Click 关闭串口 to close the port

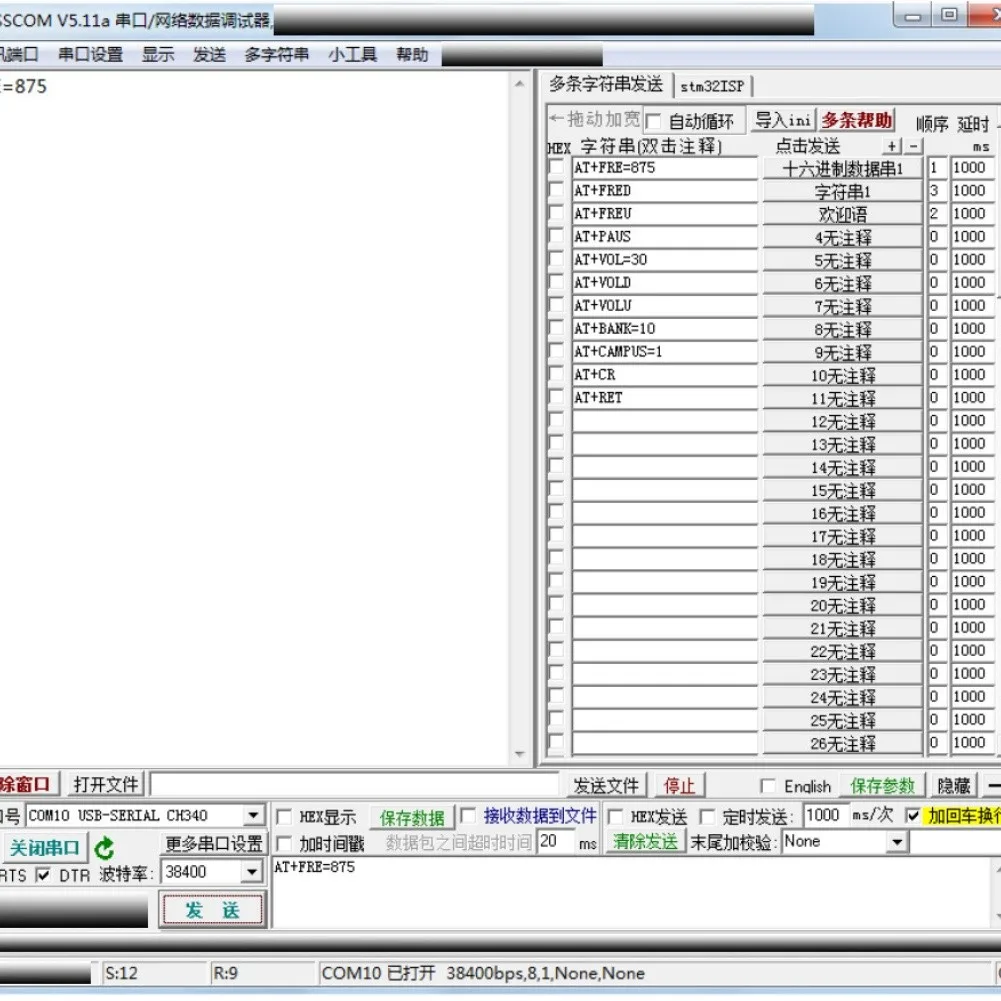coord(44,848)
